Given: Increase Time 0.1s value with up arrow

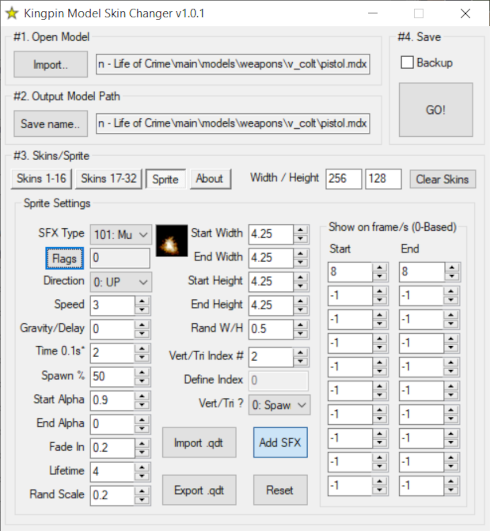Looking at the screenshot, I should (x=142, y=348).
